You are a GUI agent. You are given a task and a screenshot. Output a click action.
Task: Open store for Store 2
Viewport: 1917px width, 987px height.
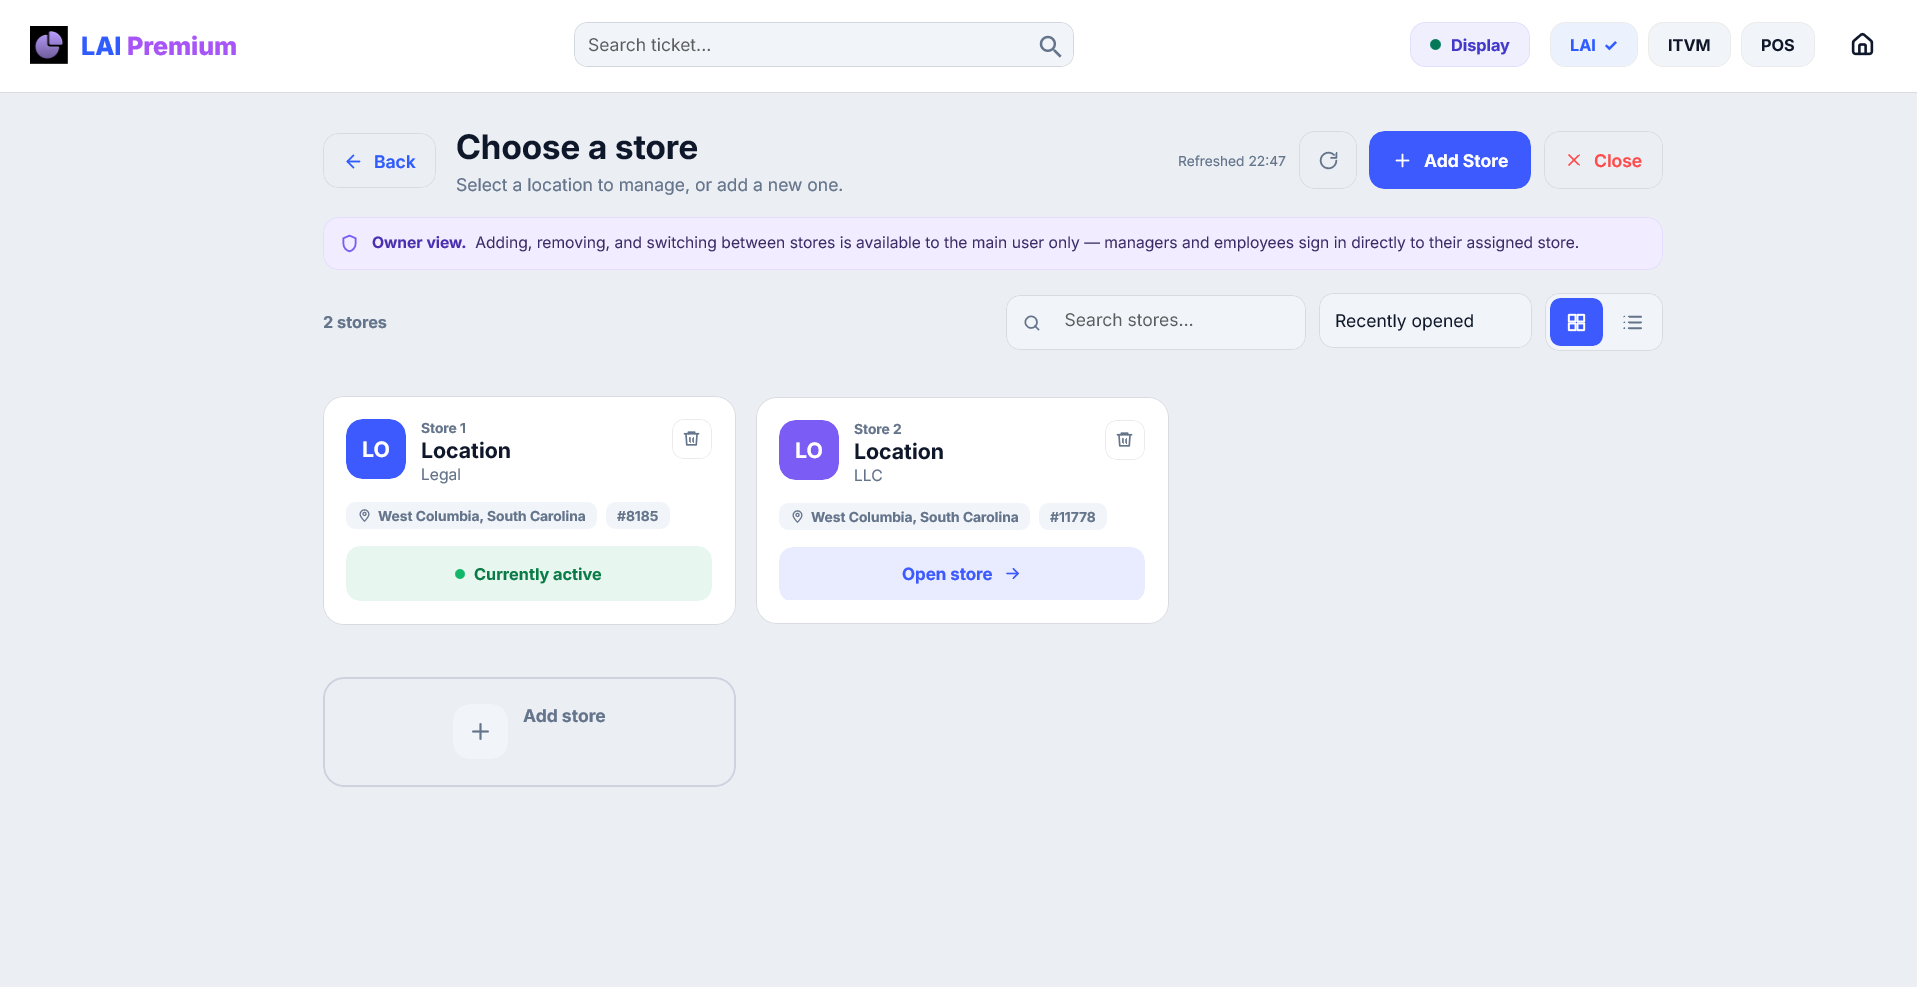coord(961,574)
